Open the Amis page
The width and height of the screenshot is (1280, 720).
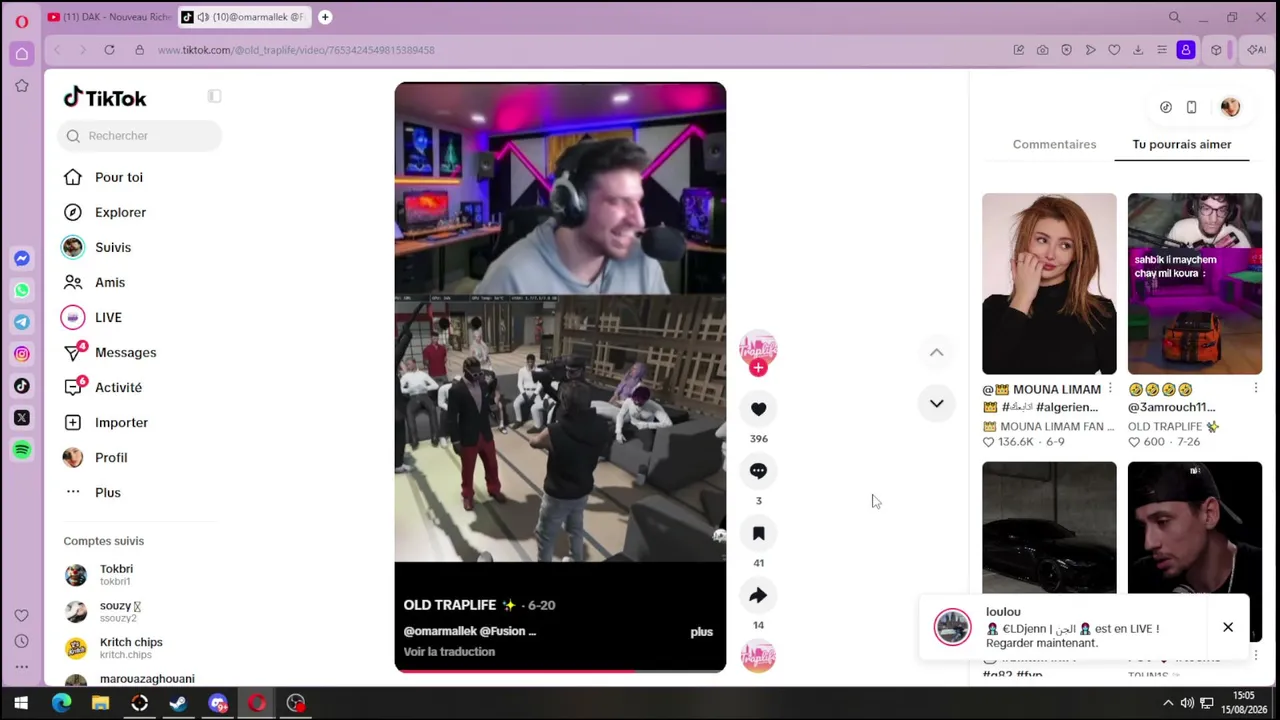(x=110, y=282)
